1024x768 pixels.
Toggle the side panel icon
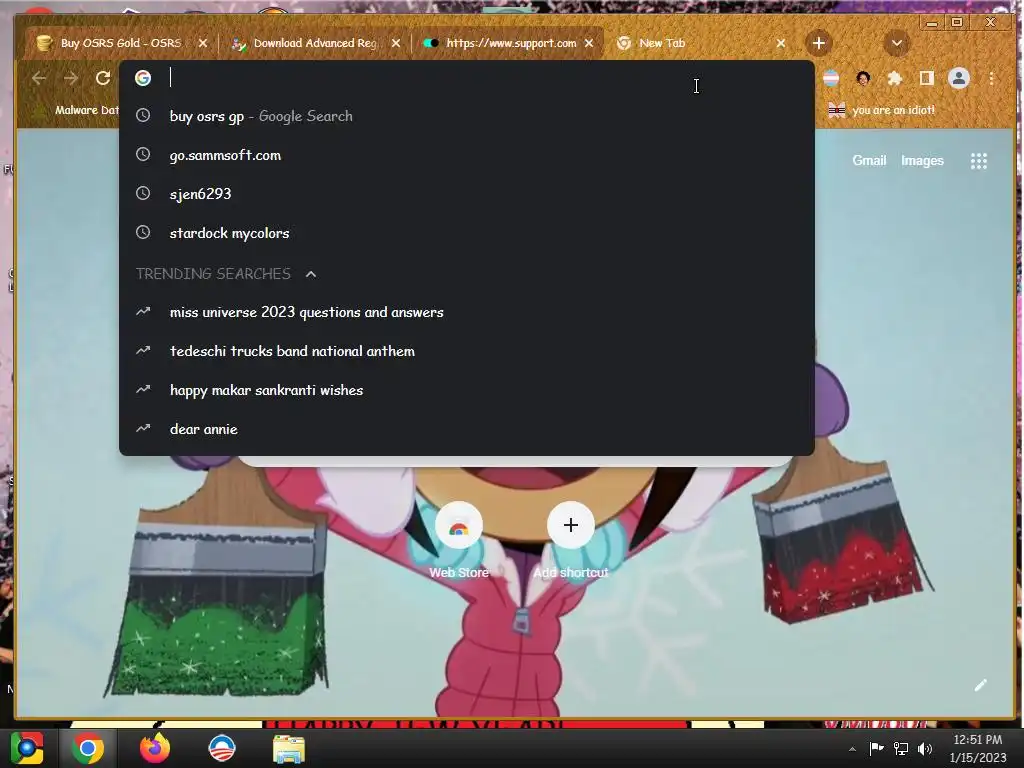pos(926,78)
